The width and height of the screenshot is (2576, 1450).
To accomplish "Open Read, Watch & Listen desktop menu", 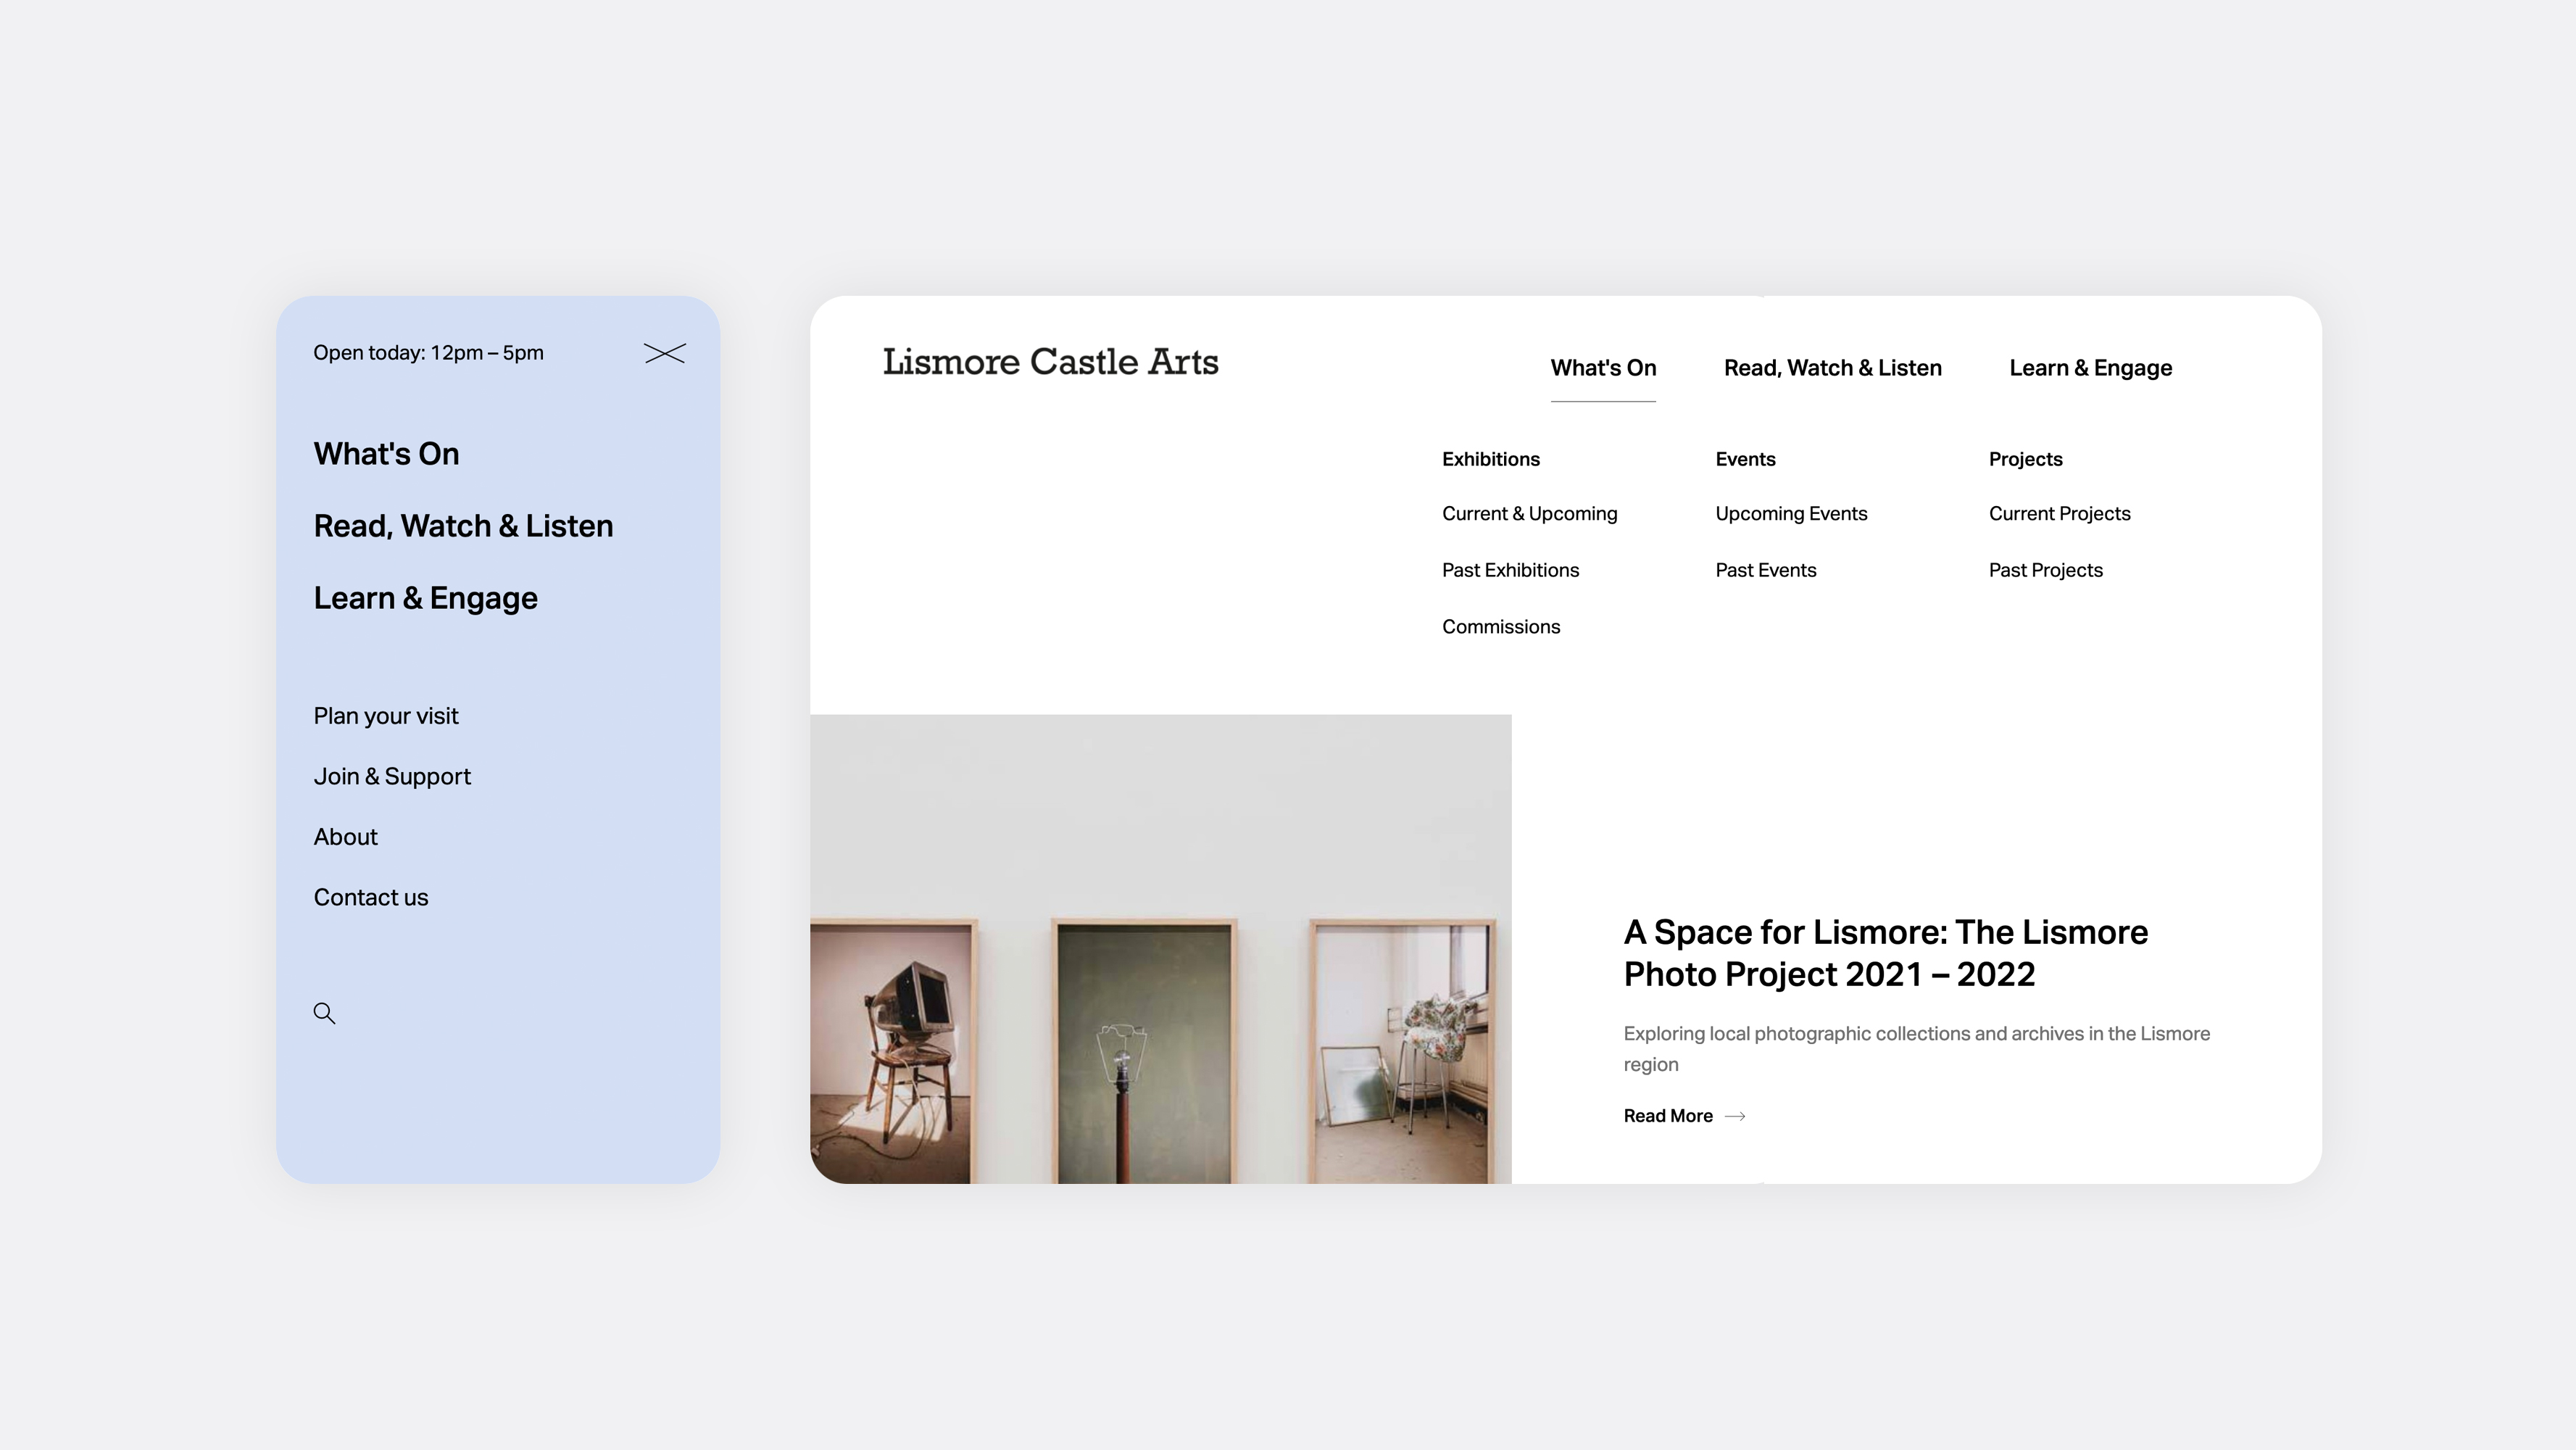I will tap(1832, 368).
